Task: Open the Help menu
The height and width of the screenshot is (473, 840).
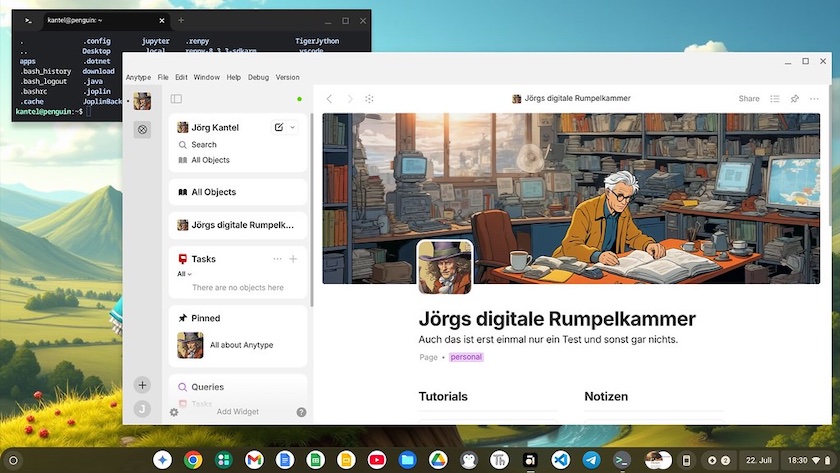Action: click(234, 77)
